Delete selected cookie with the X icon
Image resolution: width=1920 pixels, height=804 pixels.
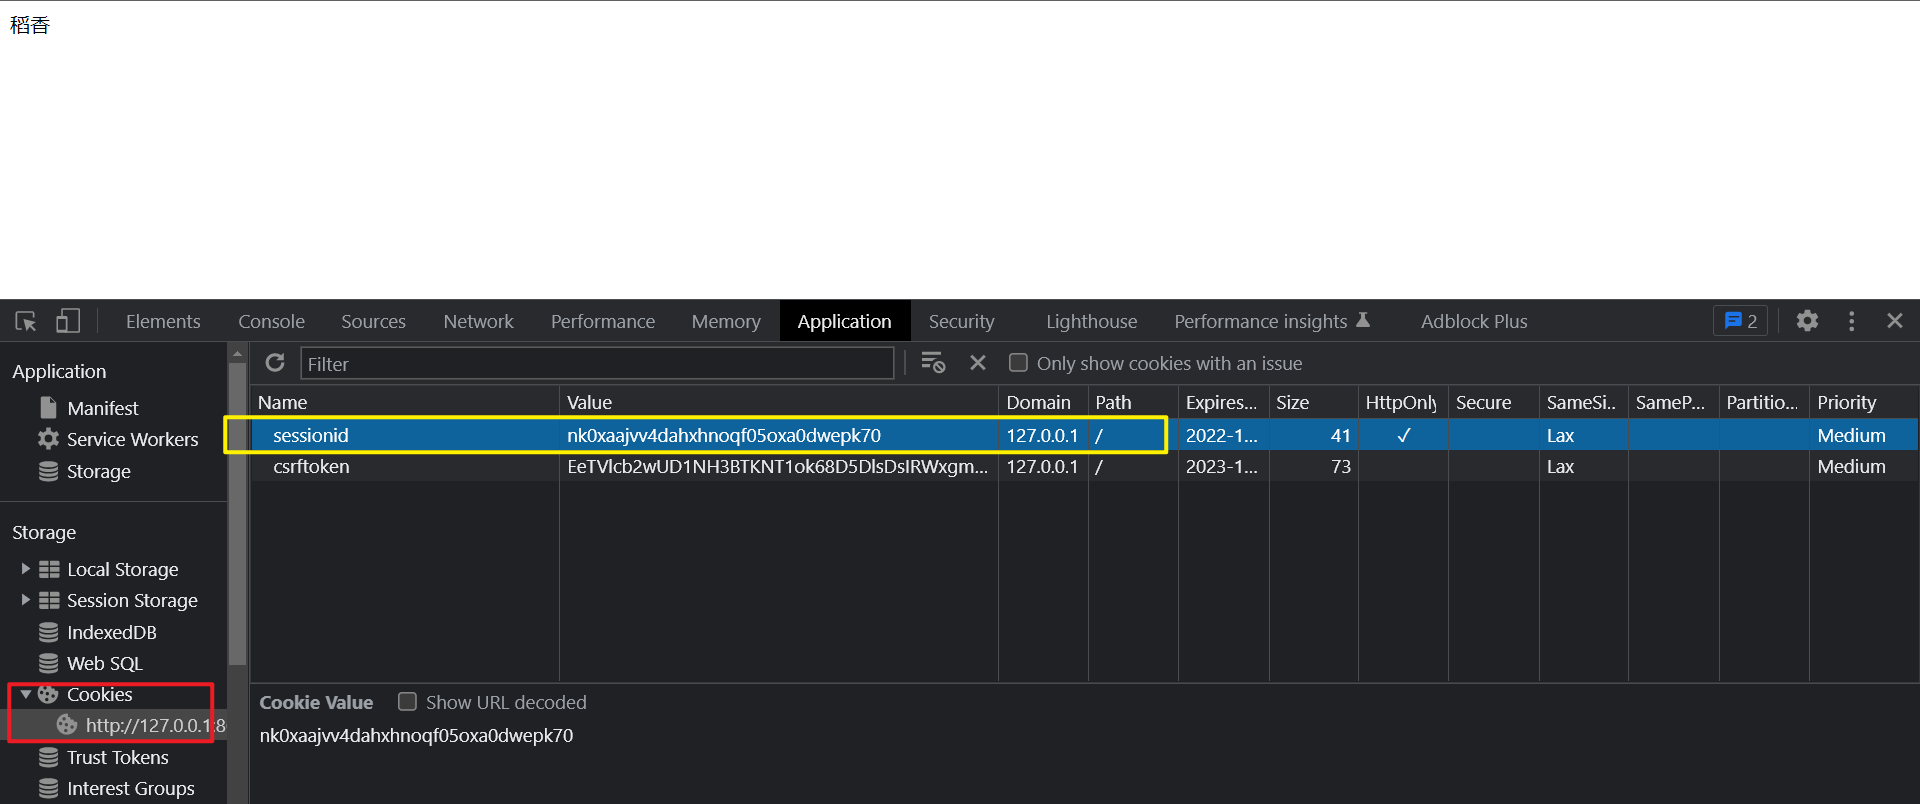click(x=978, y=363)
